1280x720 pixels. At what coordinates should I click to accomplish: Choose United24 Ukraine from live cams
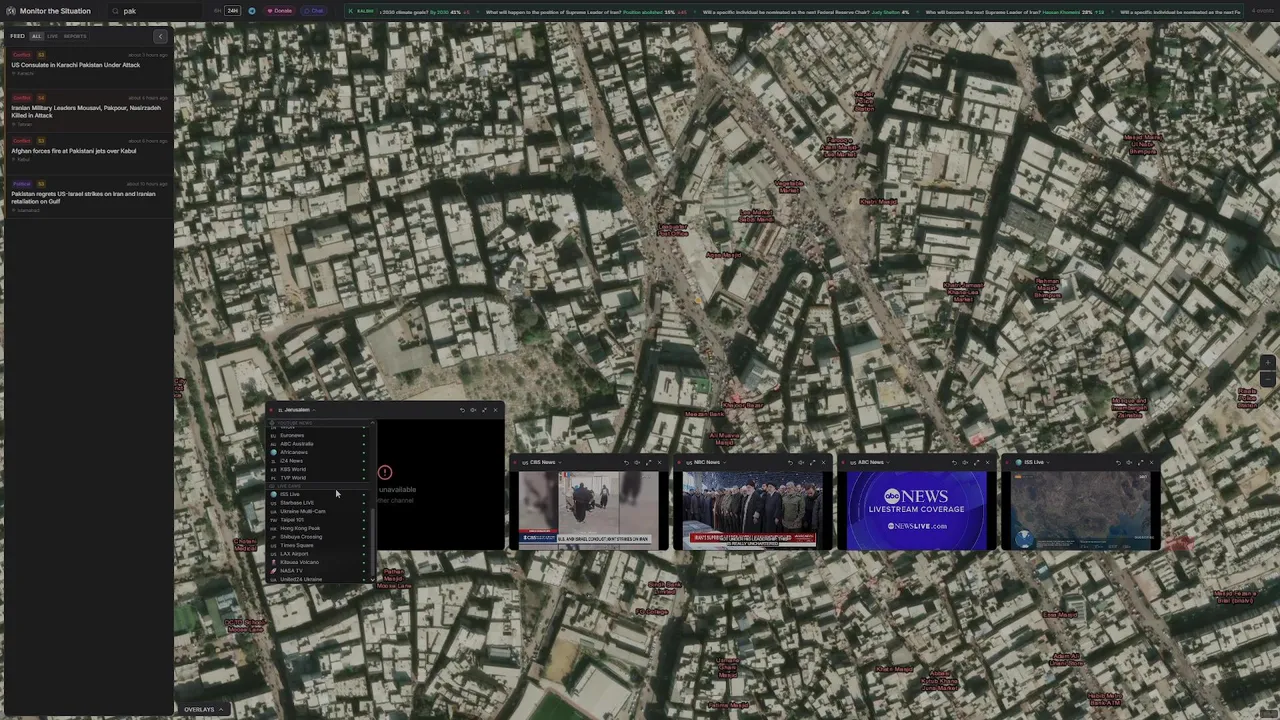coord(319,579)
